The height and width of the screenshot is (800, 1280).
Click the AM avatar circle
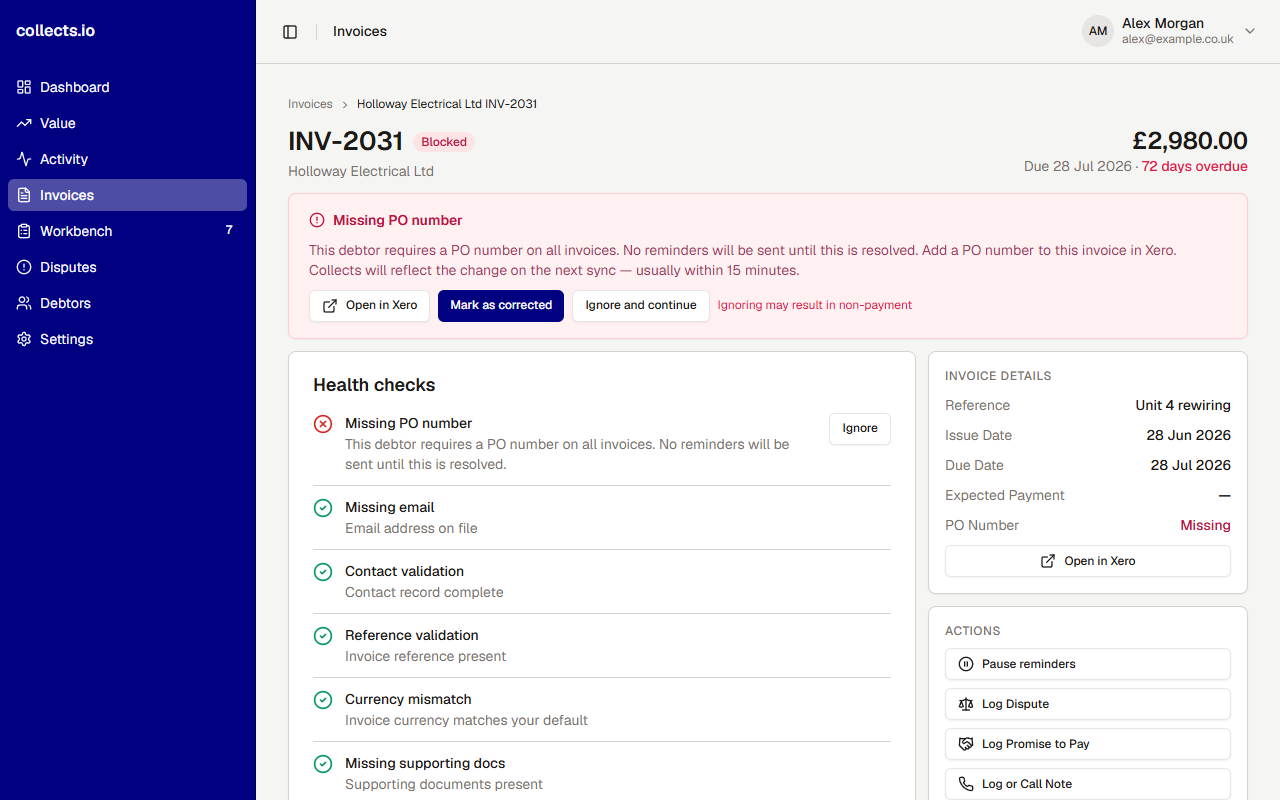[1098, 31]
